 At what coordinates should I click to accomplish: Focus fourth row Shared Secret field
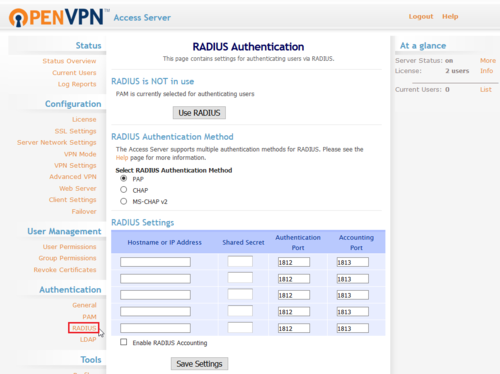point(240,311)
